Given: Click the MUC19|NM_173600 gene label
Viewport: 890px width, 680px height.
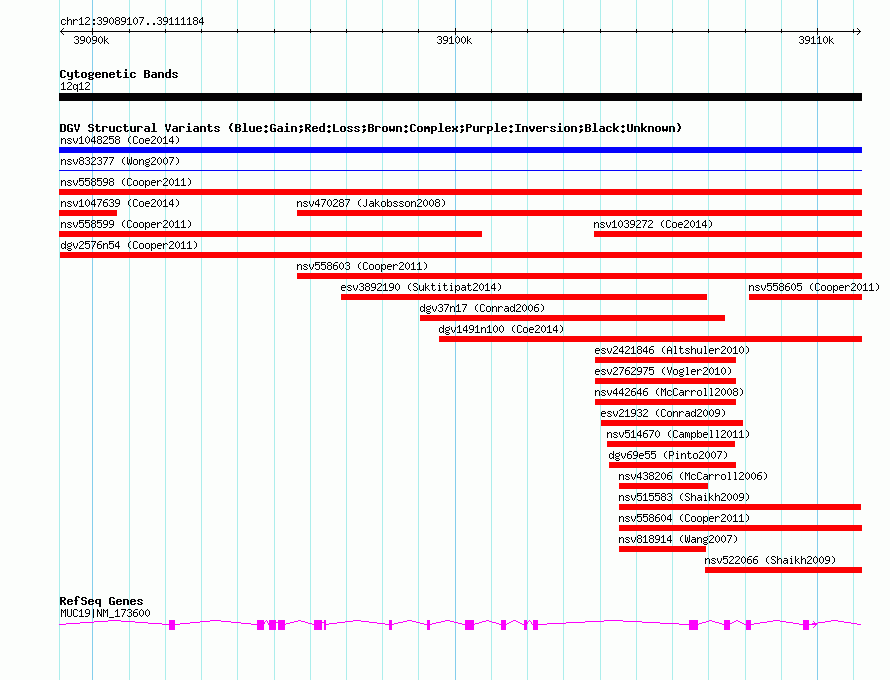Looking at the screenshot, I should 105,613.
